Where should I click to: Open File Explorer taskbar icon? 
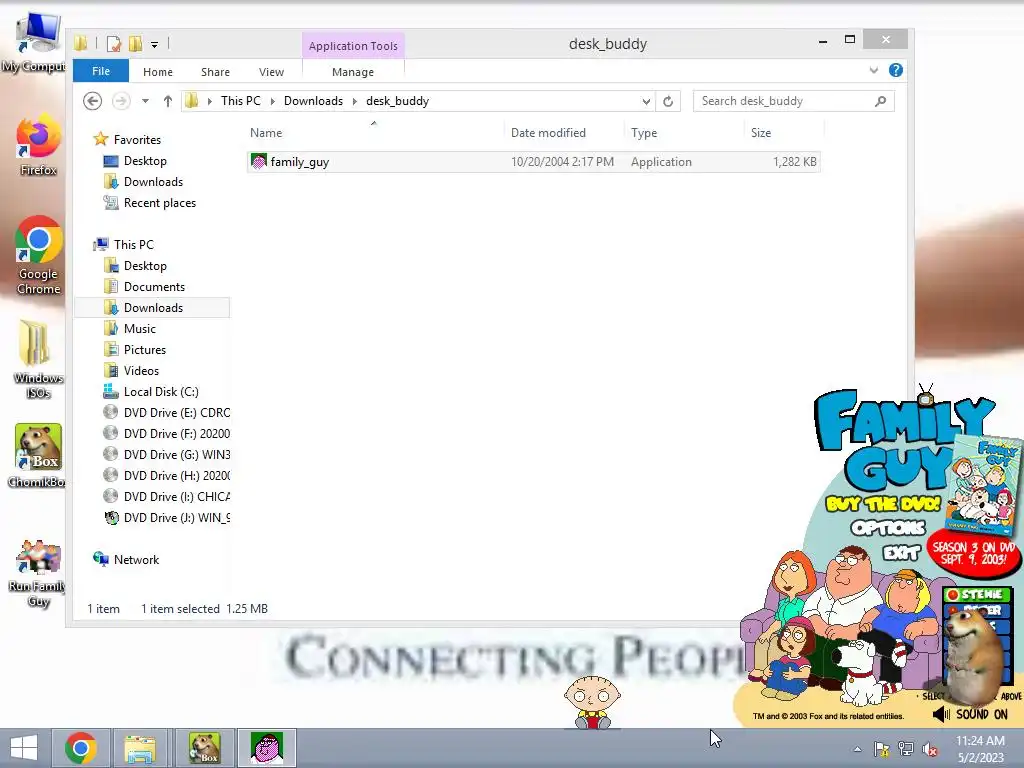[140, 748]
